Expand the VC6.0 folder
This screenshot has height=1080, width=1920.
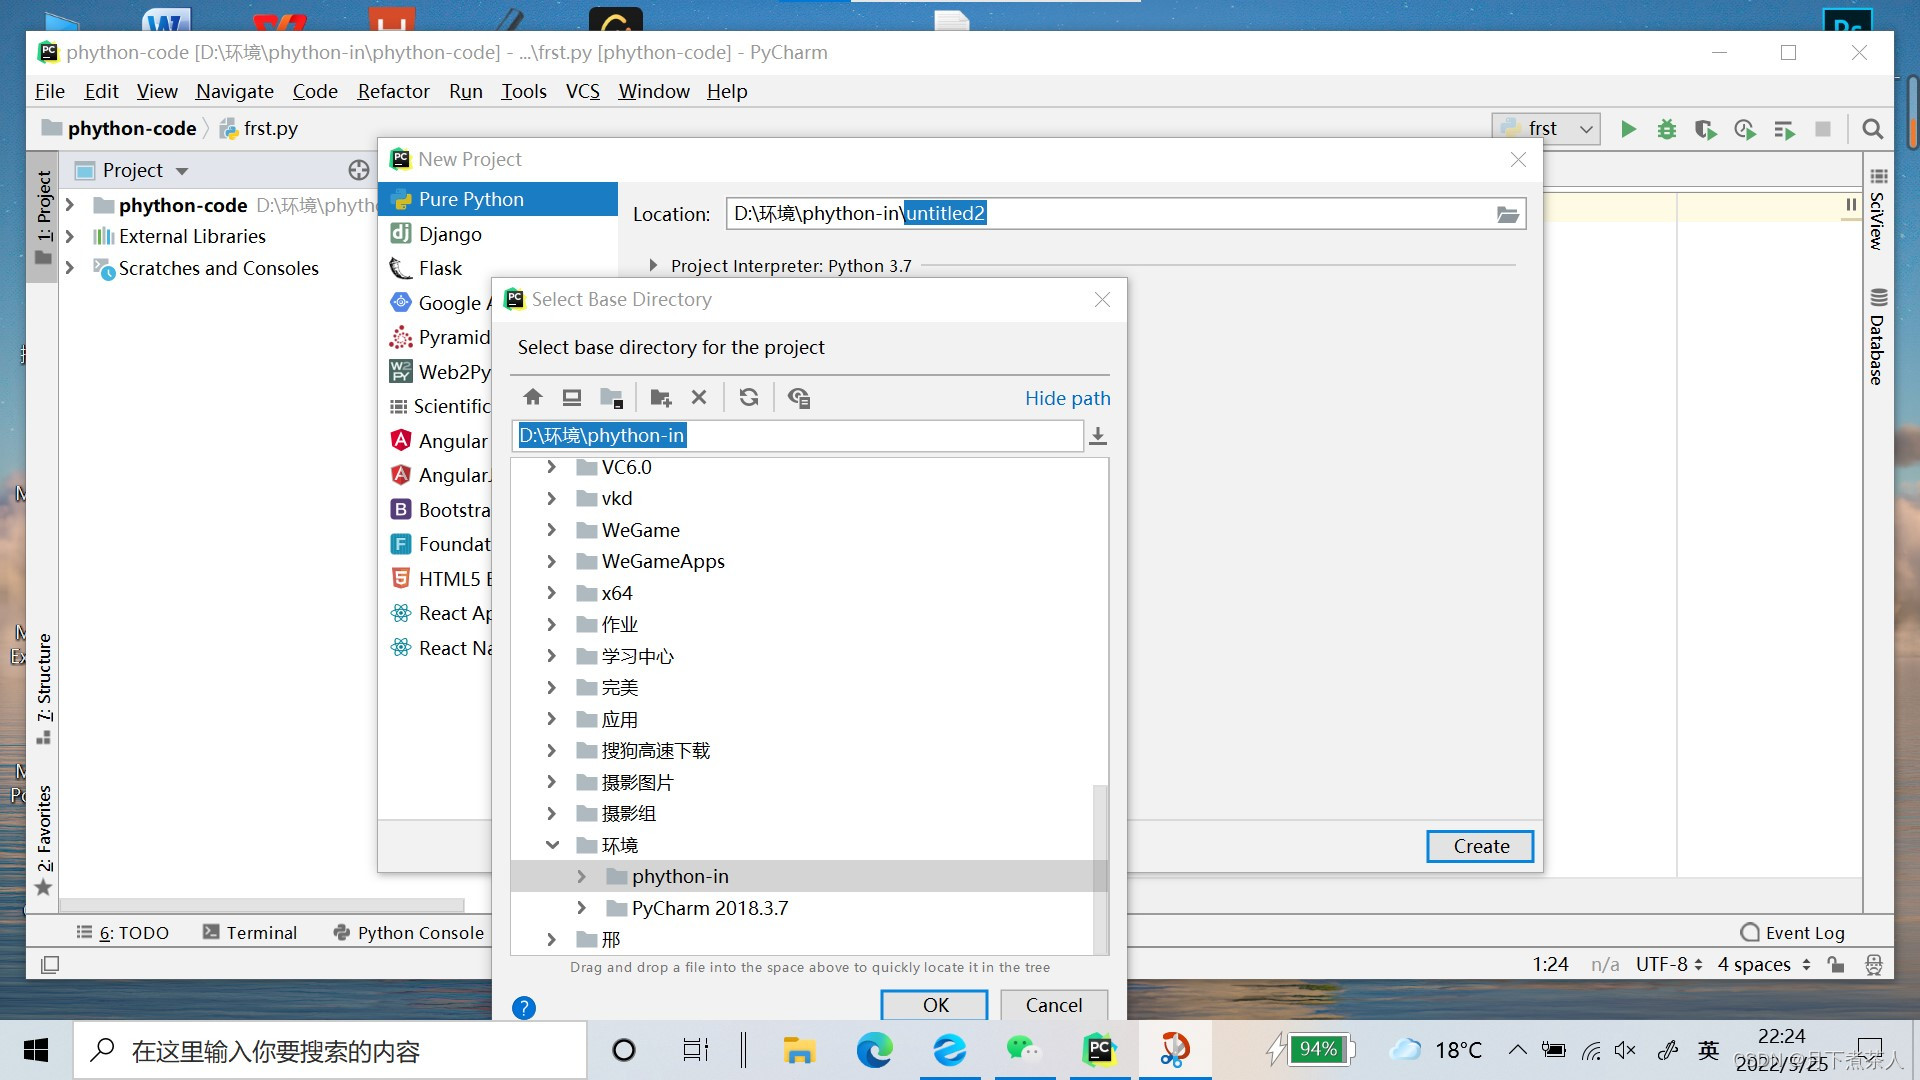[551, 467]
